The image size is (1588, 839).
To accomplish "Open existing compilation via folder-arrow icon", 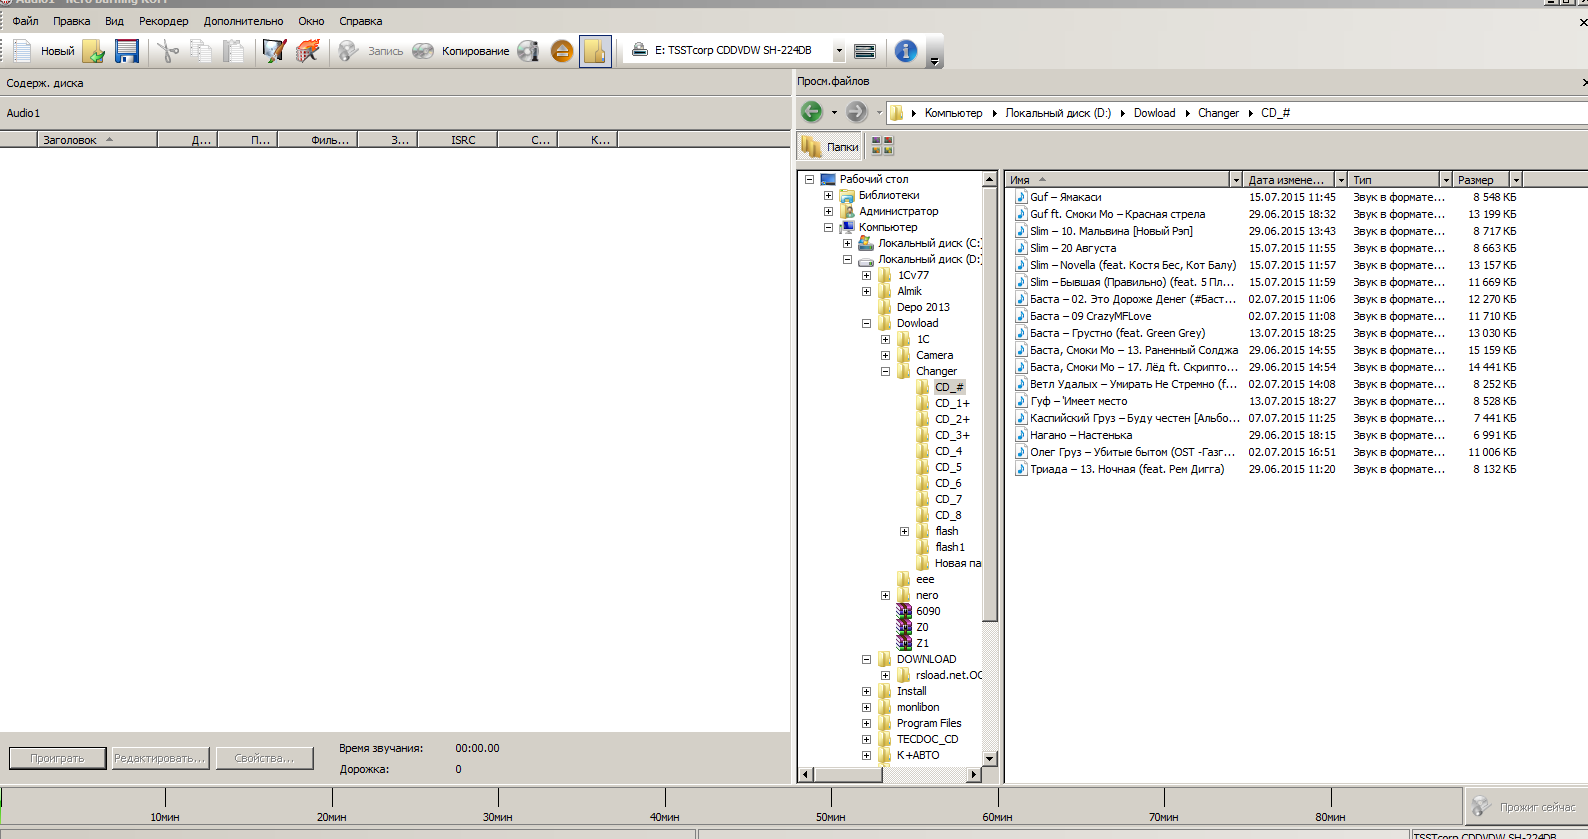I will [94, 51].
